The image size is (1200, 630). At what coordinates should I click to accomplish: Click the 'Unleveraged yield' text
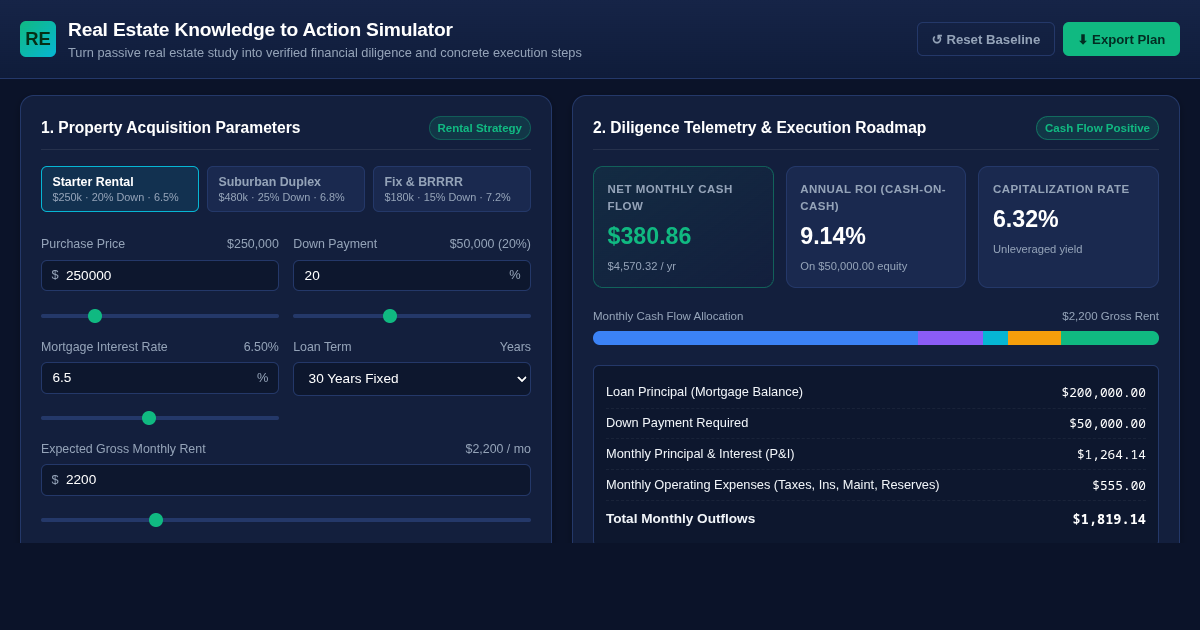(x=1037, y=249)
